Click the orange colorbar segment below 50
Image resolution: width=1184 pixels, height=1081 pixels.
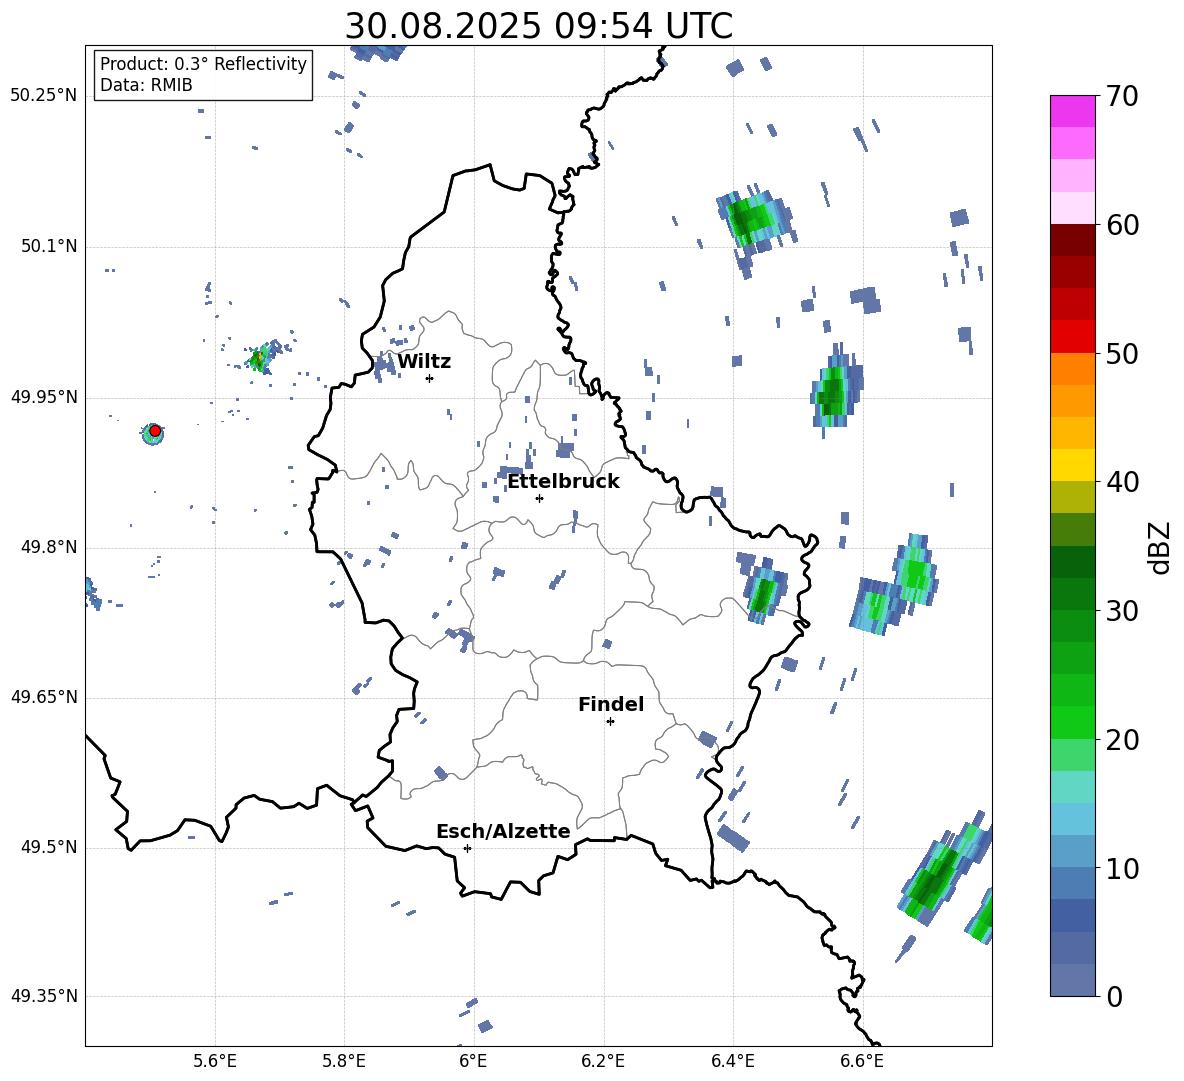1072,369
